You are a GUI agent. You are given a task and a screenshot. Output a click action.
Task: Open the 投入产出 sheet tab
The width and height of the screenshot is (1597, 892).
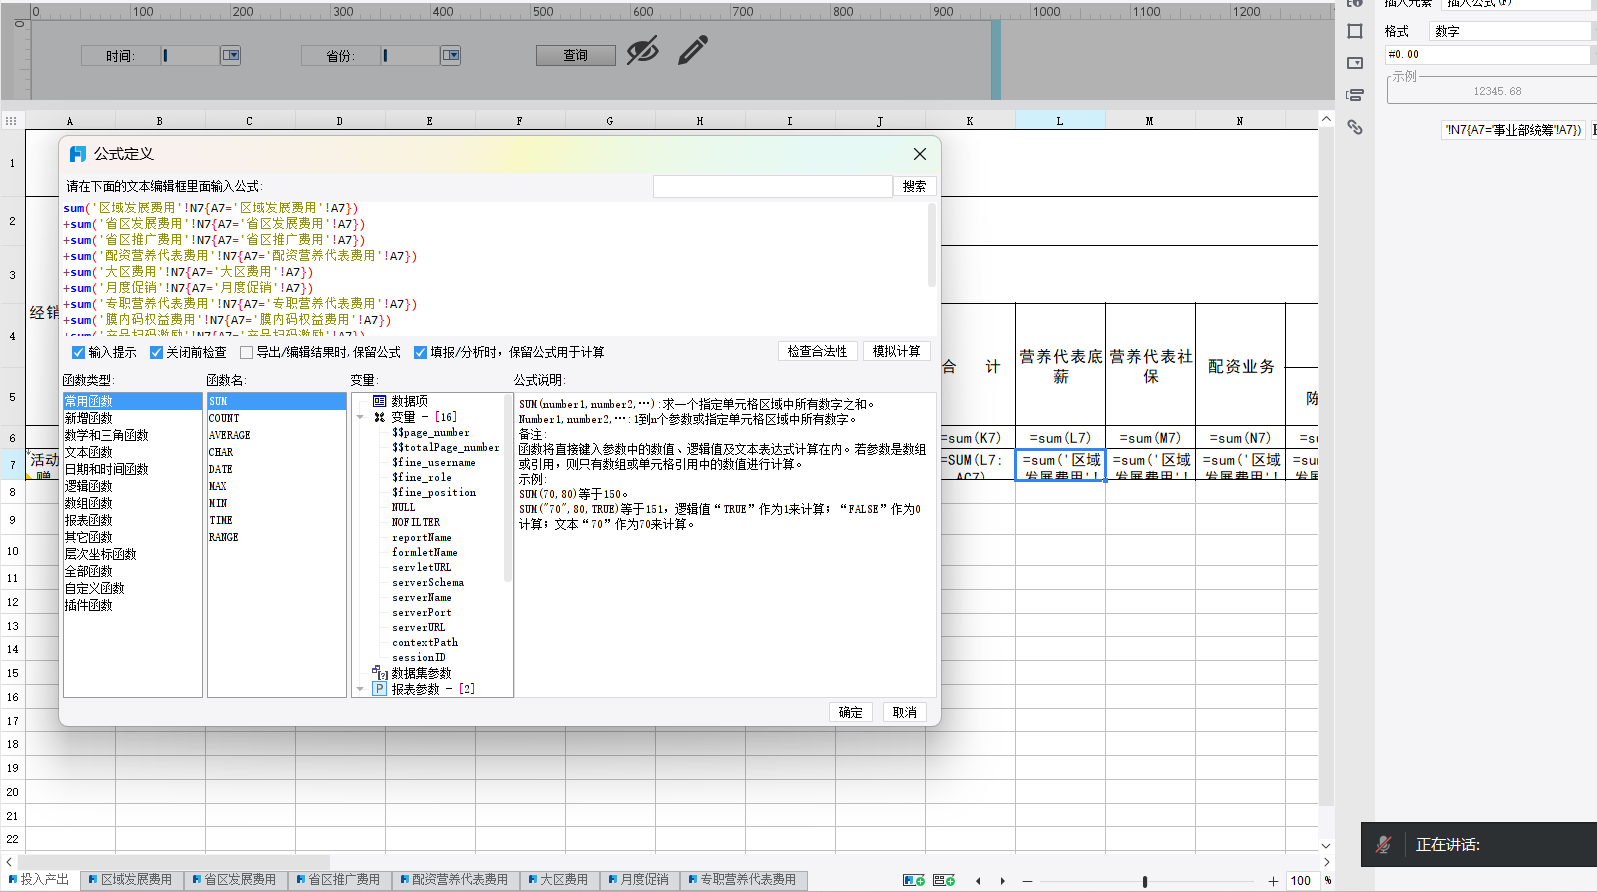tap(38, 880)
